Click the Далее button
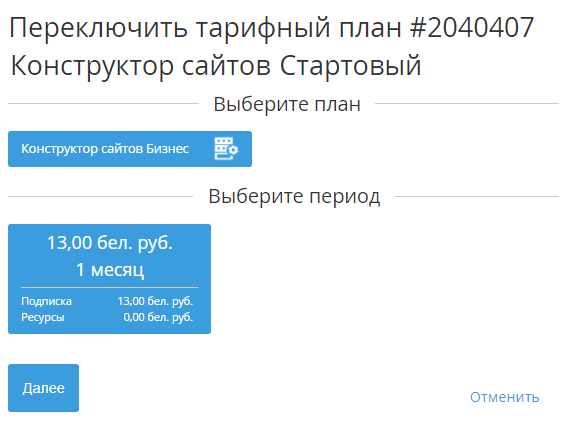 [43, 388]
